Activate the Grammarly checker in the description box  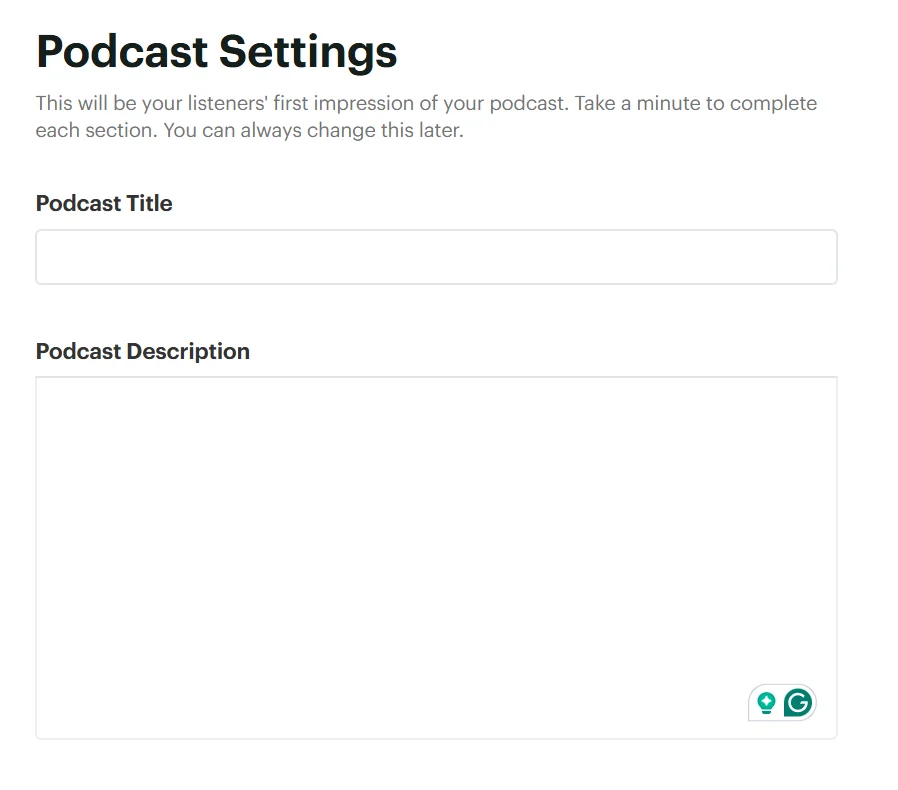tap(797, 702)
